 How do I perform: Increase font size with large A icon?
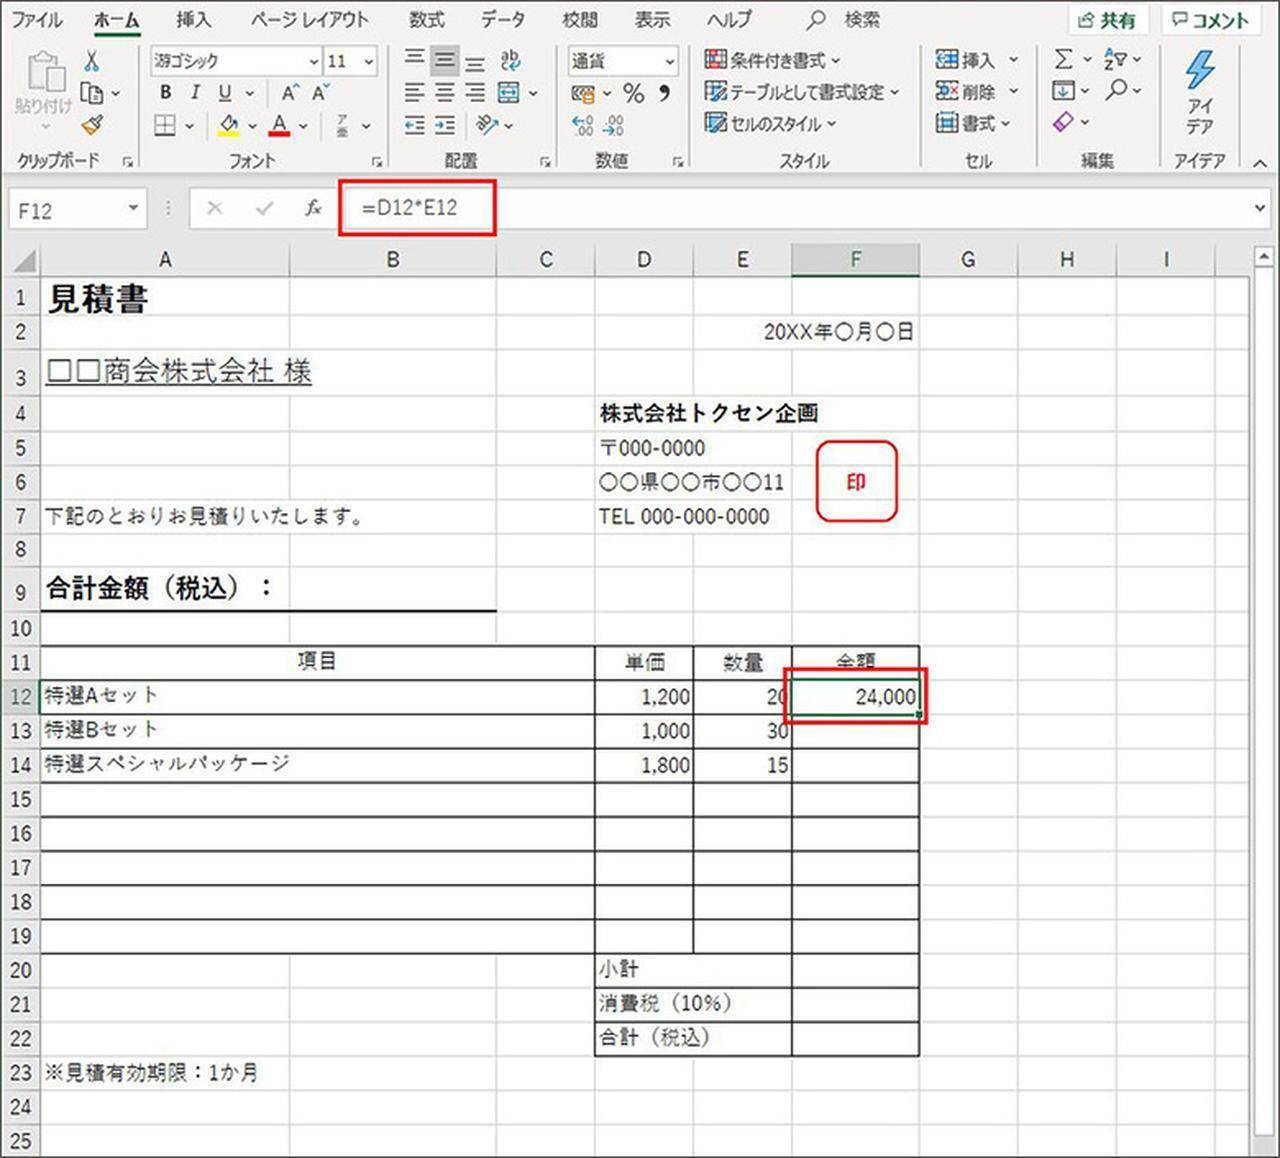[x=289, y=93]
